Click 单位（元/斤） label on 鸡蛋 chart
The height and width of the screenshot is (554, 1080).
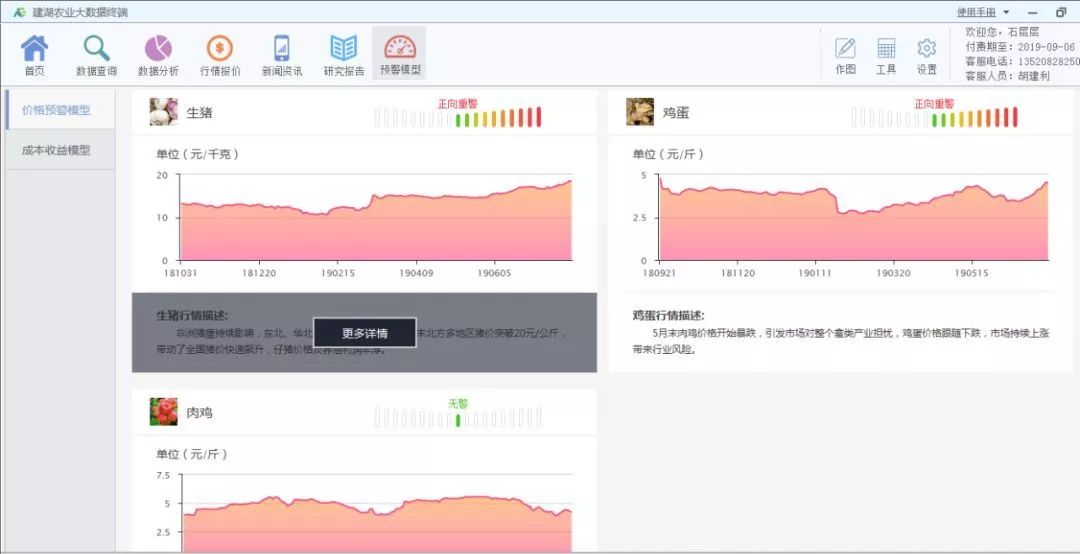click(669, 154)
